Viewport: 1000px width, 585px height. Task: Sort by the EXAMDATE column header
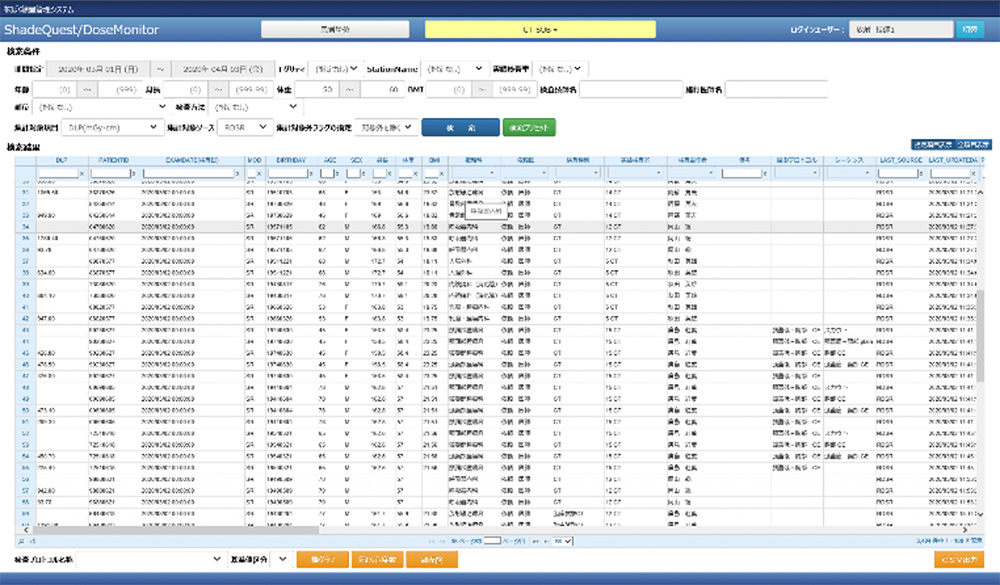tap(192, 160)
